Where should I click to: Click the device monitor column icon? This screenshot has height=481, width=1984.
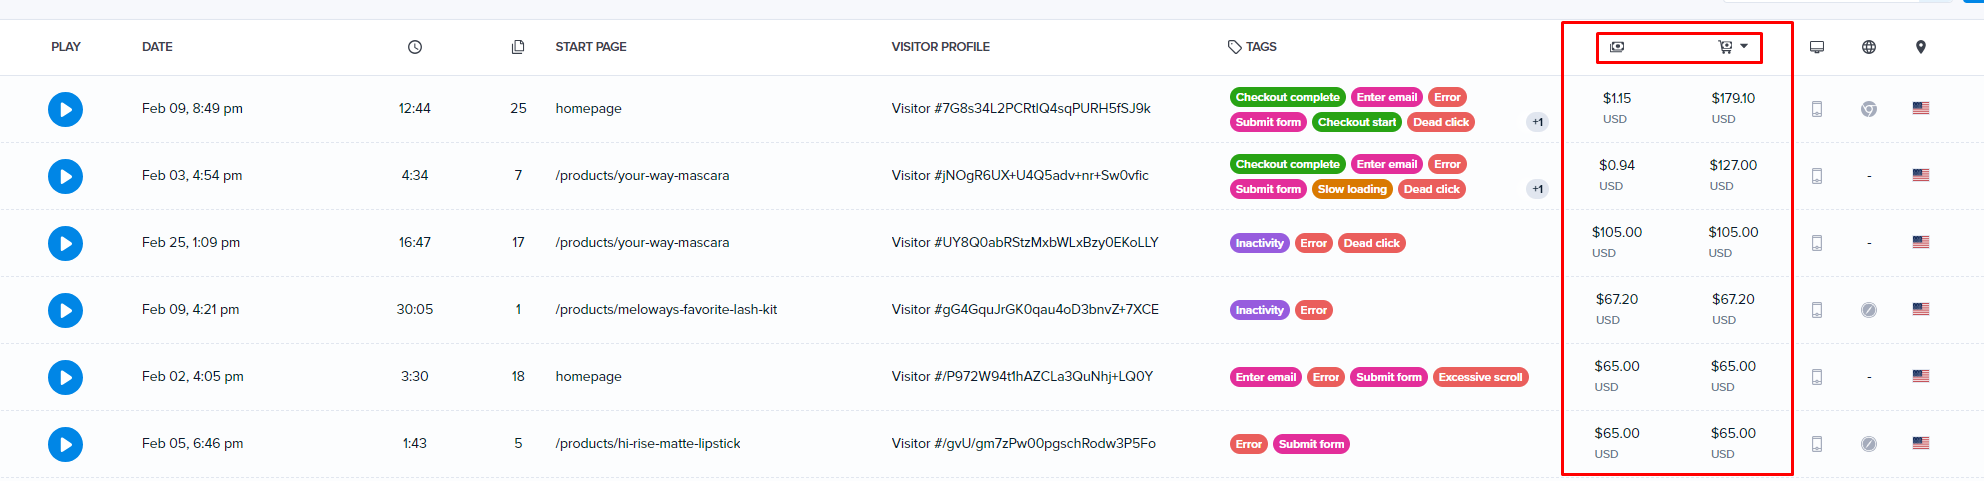1817,47
